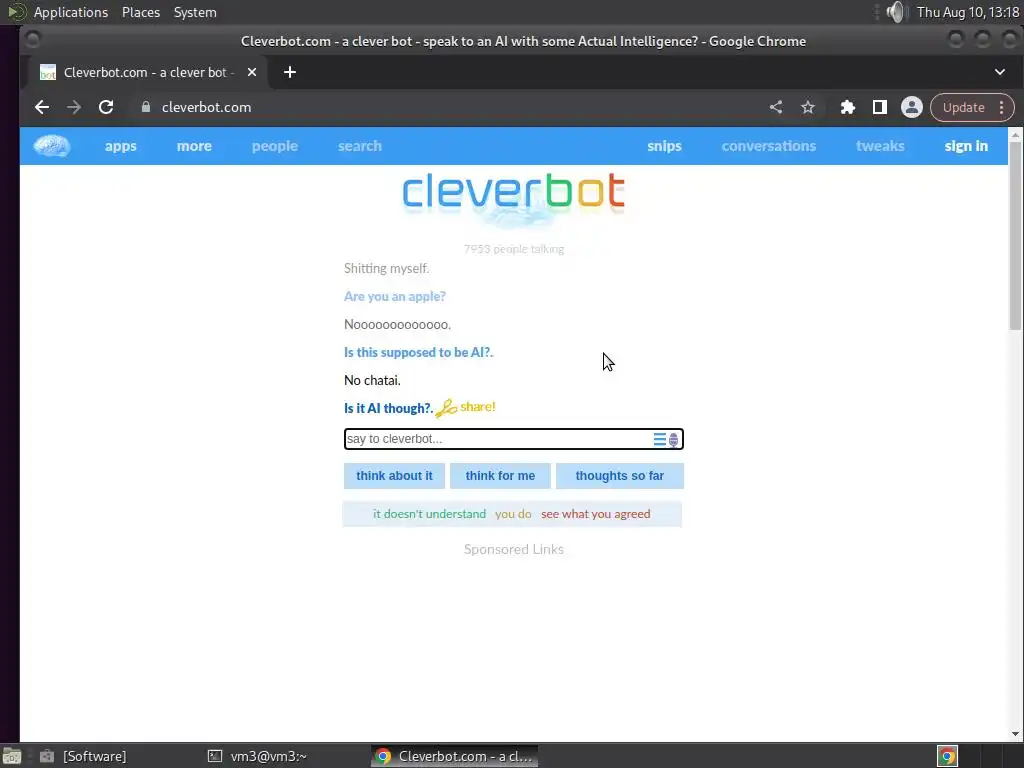Screen dimensions: 1024x768
Task: Open the Applications menu
Action: 71,12
